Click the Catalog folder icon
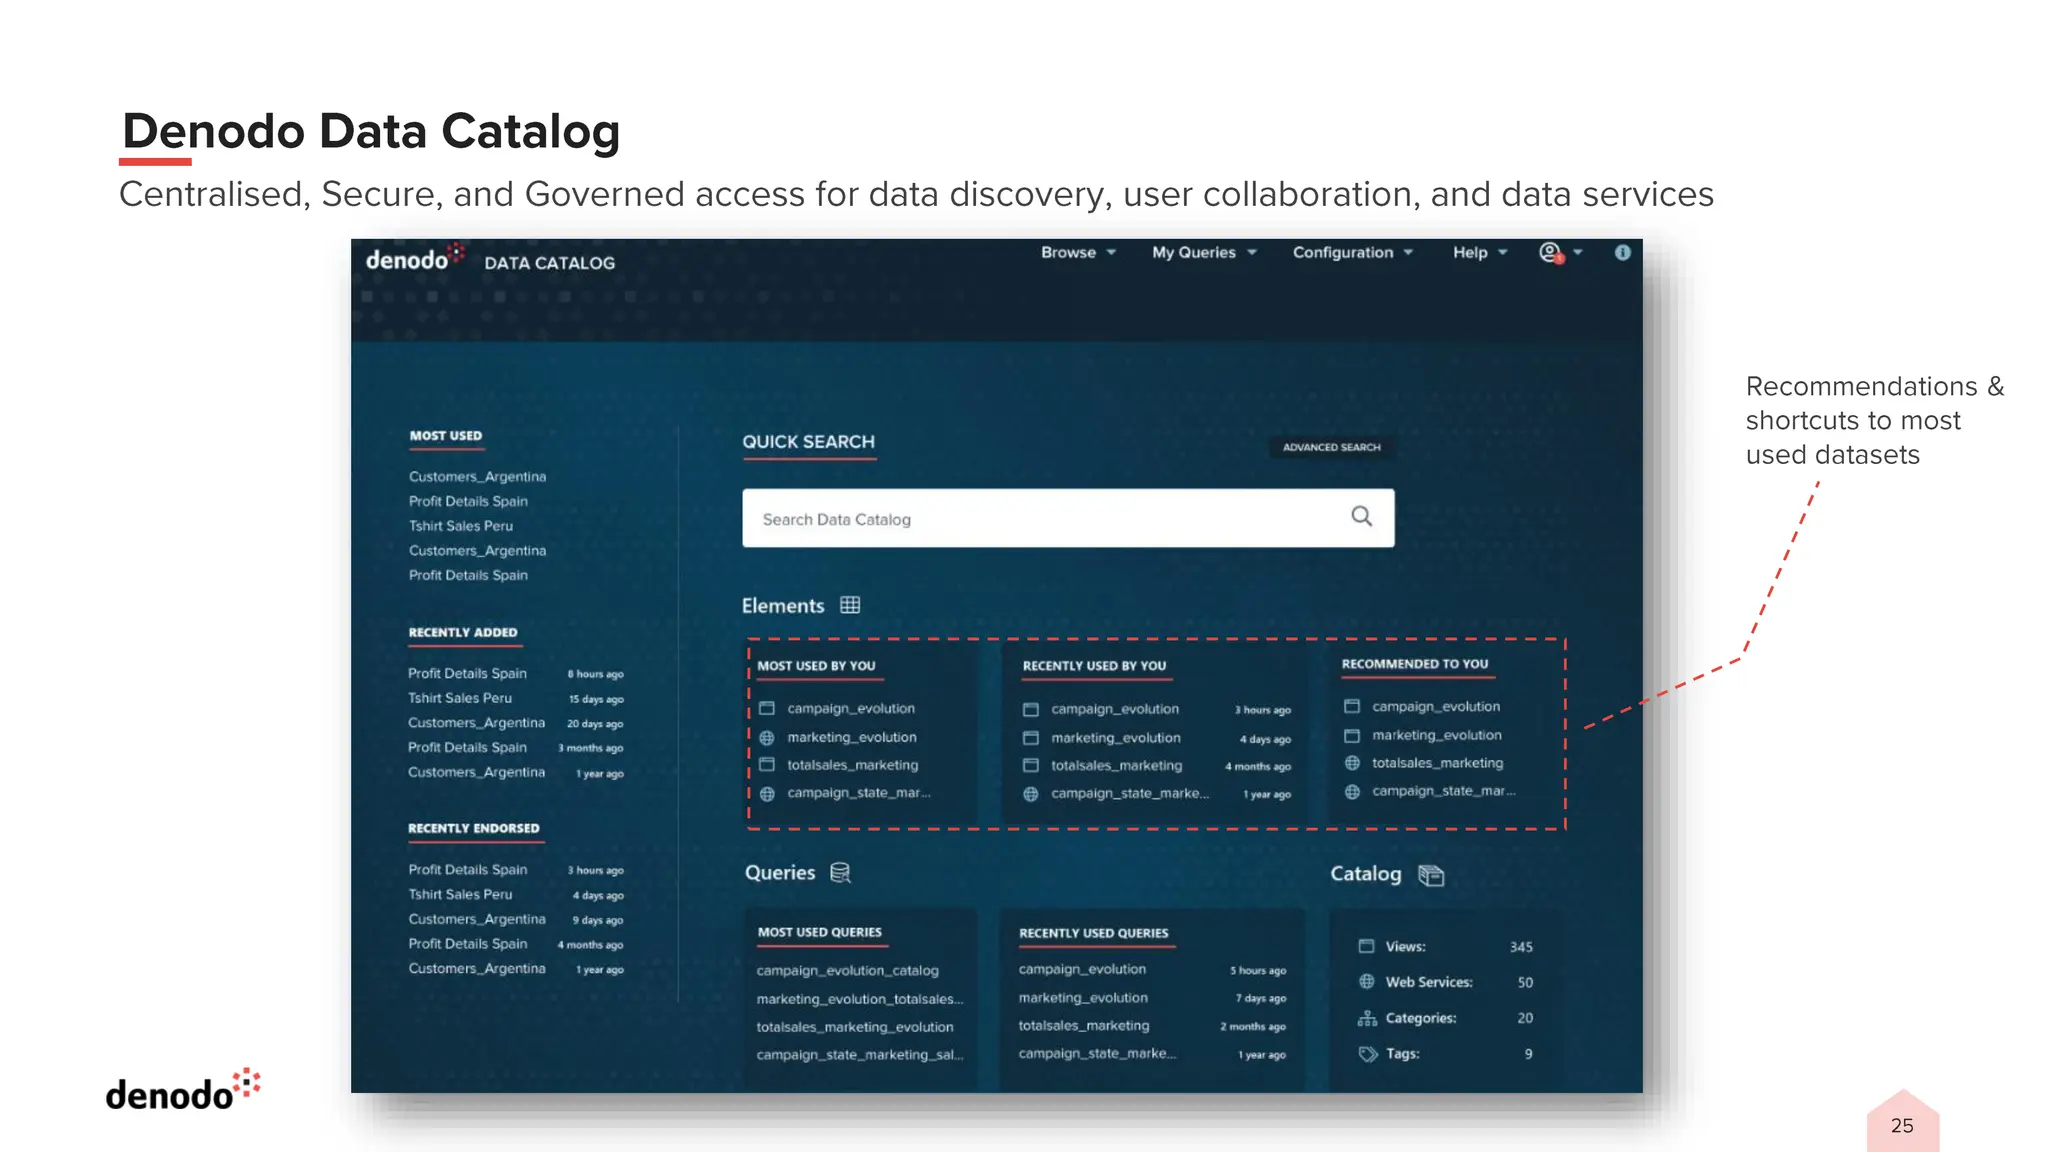 point(1431,875)
